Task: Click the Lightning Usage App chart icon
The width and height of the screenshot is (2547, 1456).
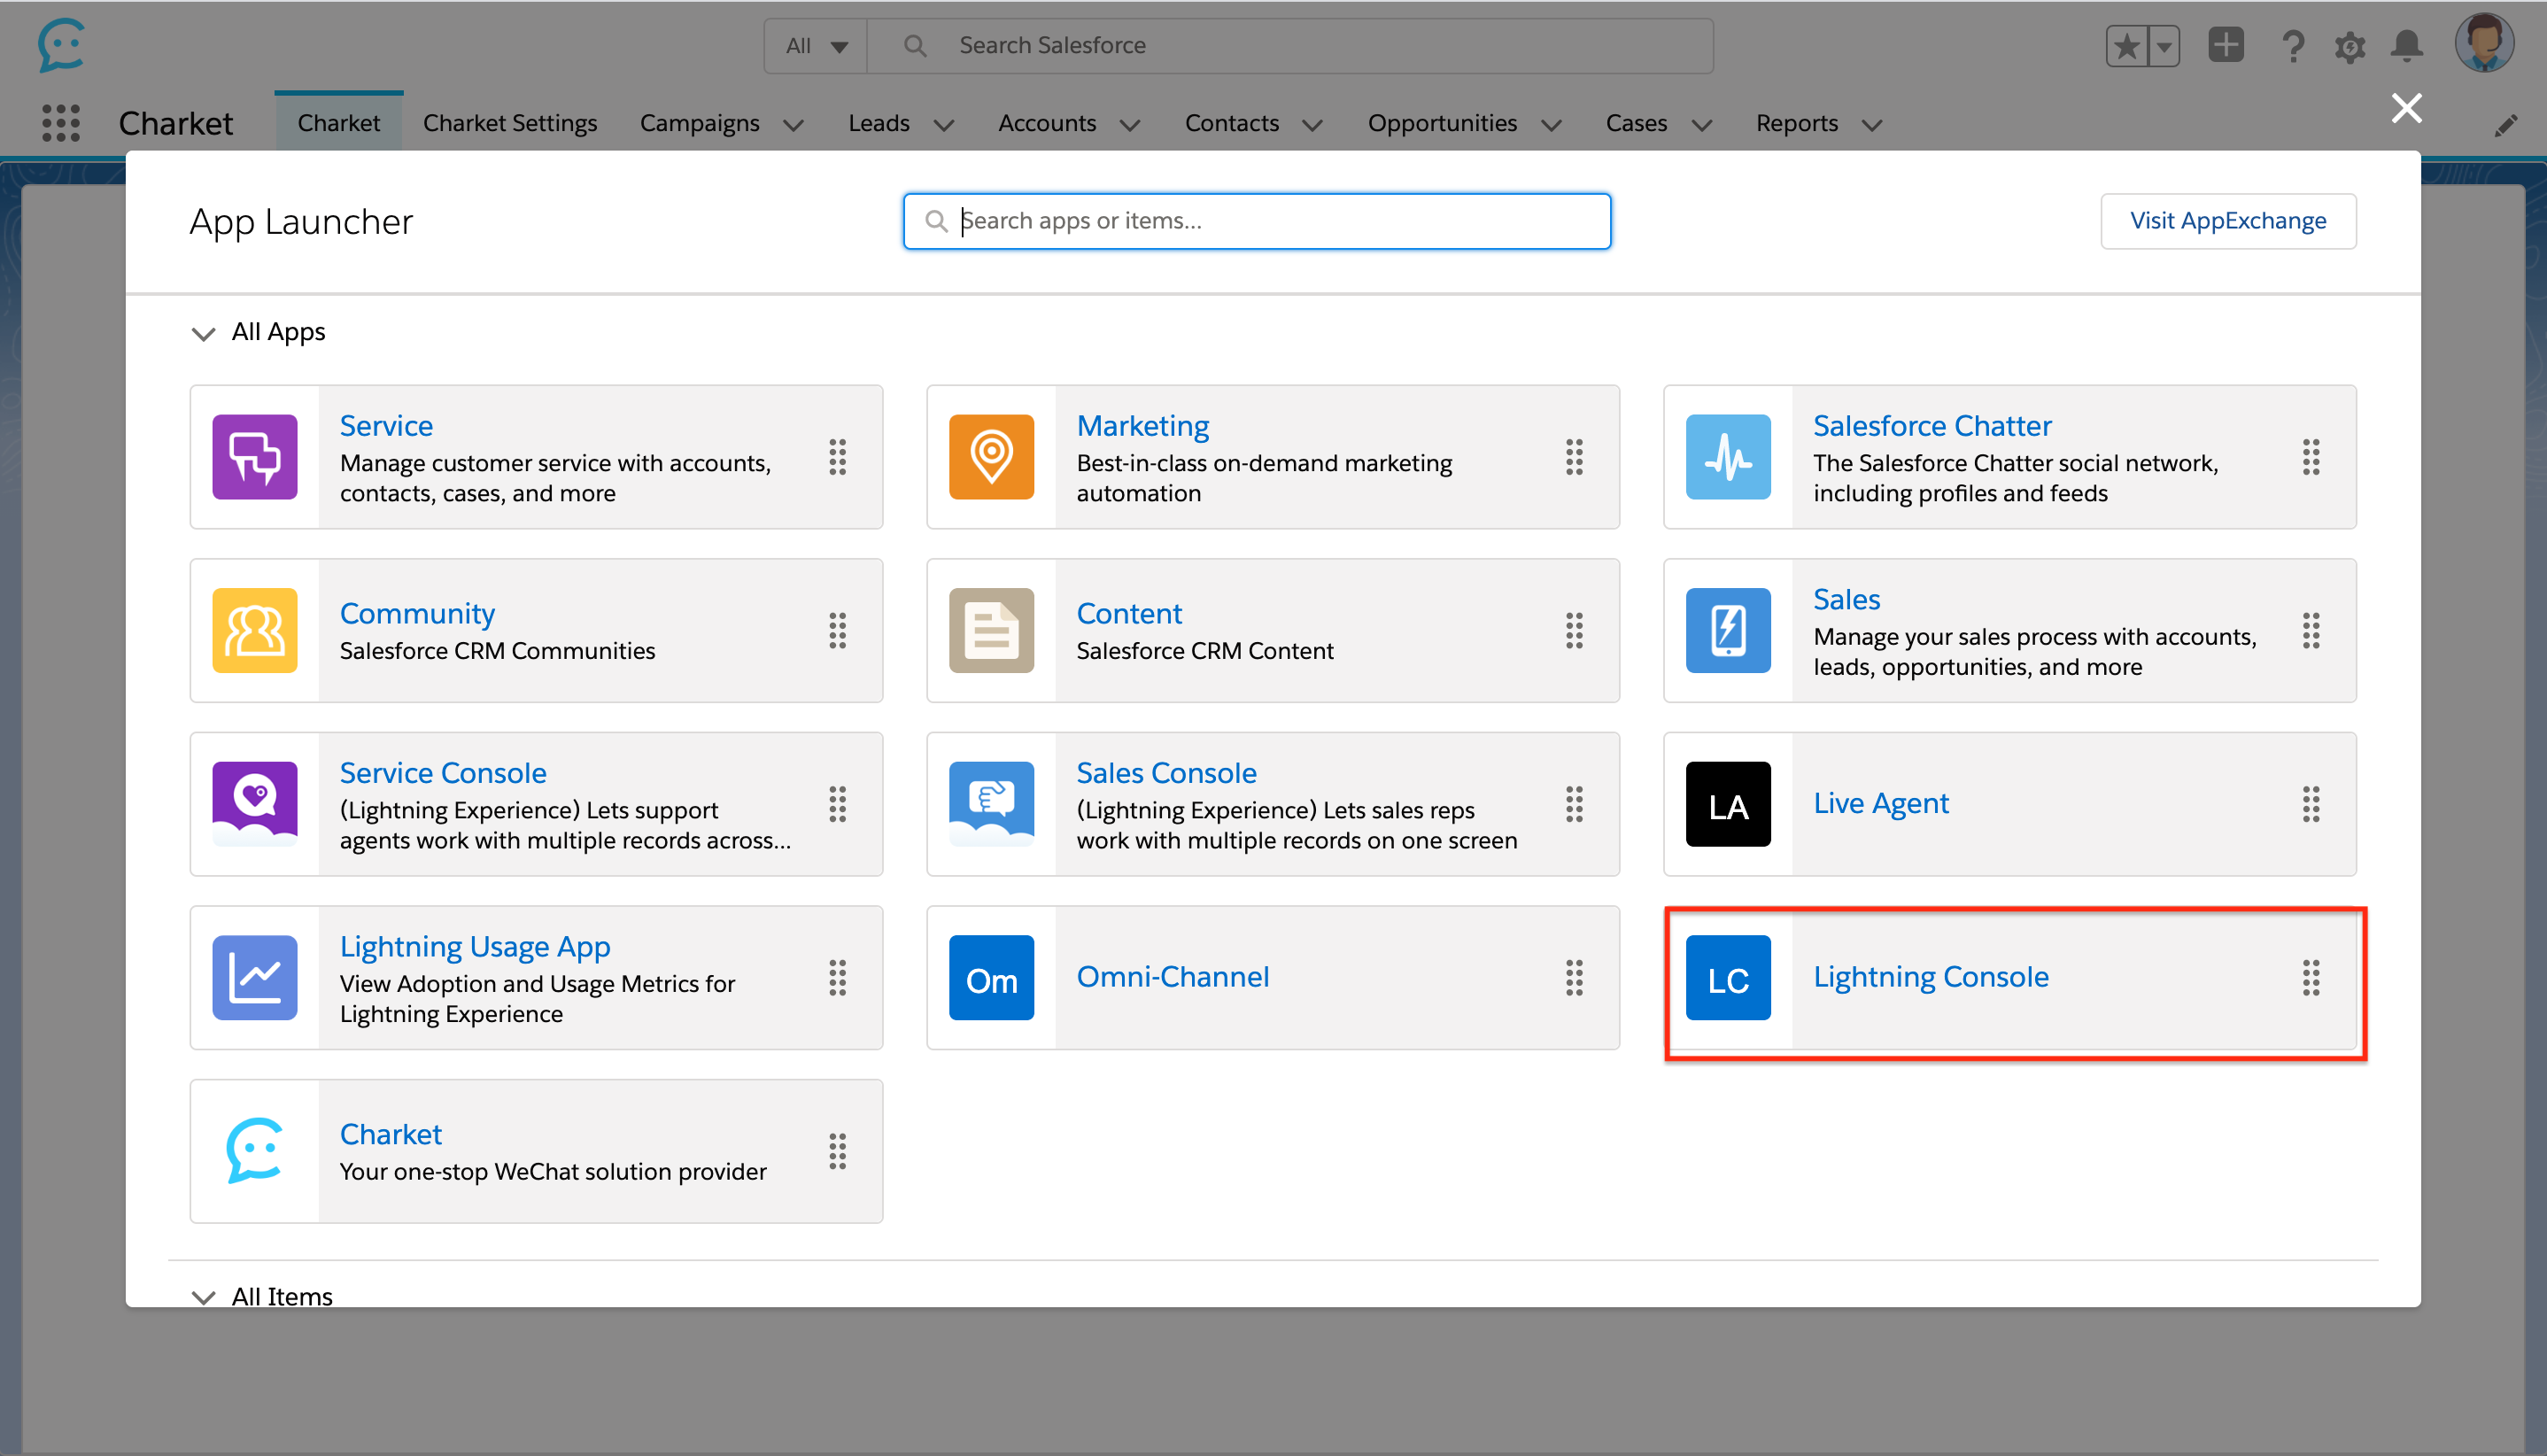Action: 254,977
